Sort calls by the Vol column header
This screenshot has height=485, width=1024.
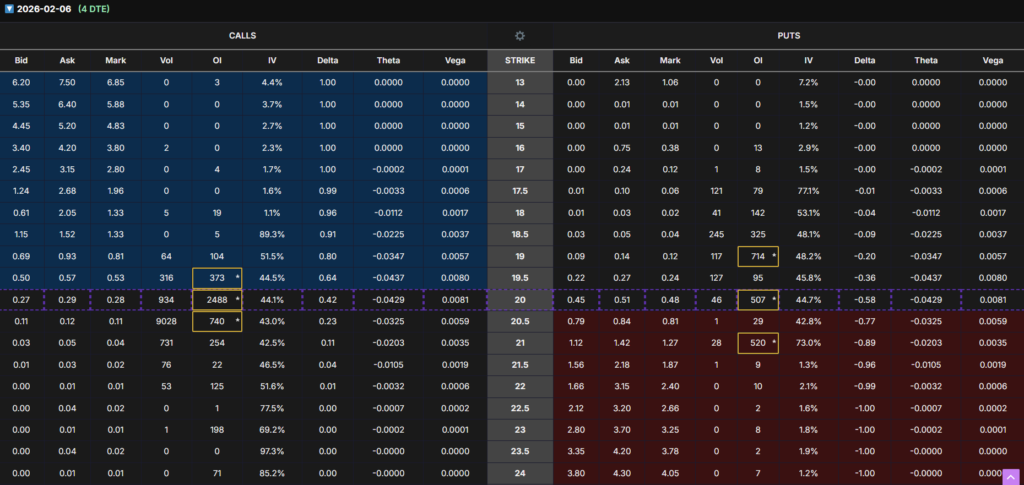[x=166, y=60]
